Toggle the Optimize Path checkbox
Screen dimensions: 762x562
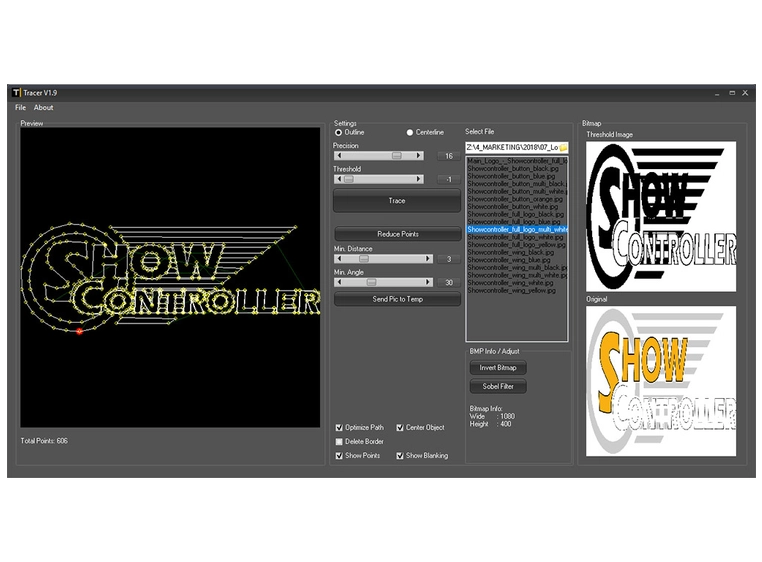339,428
